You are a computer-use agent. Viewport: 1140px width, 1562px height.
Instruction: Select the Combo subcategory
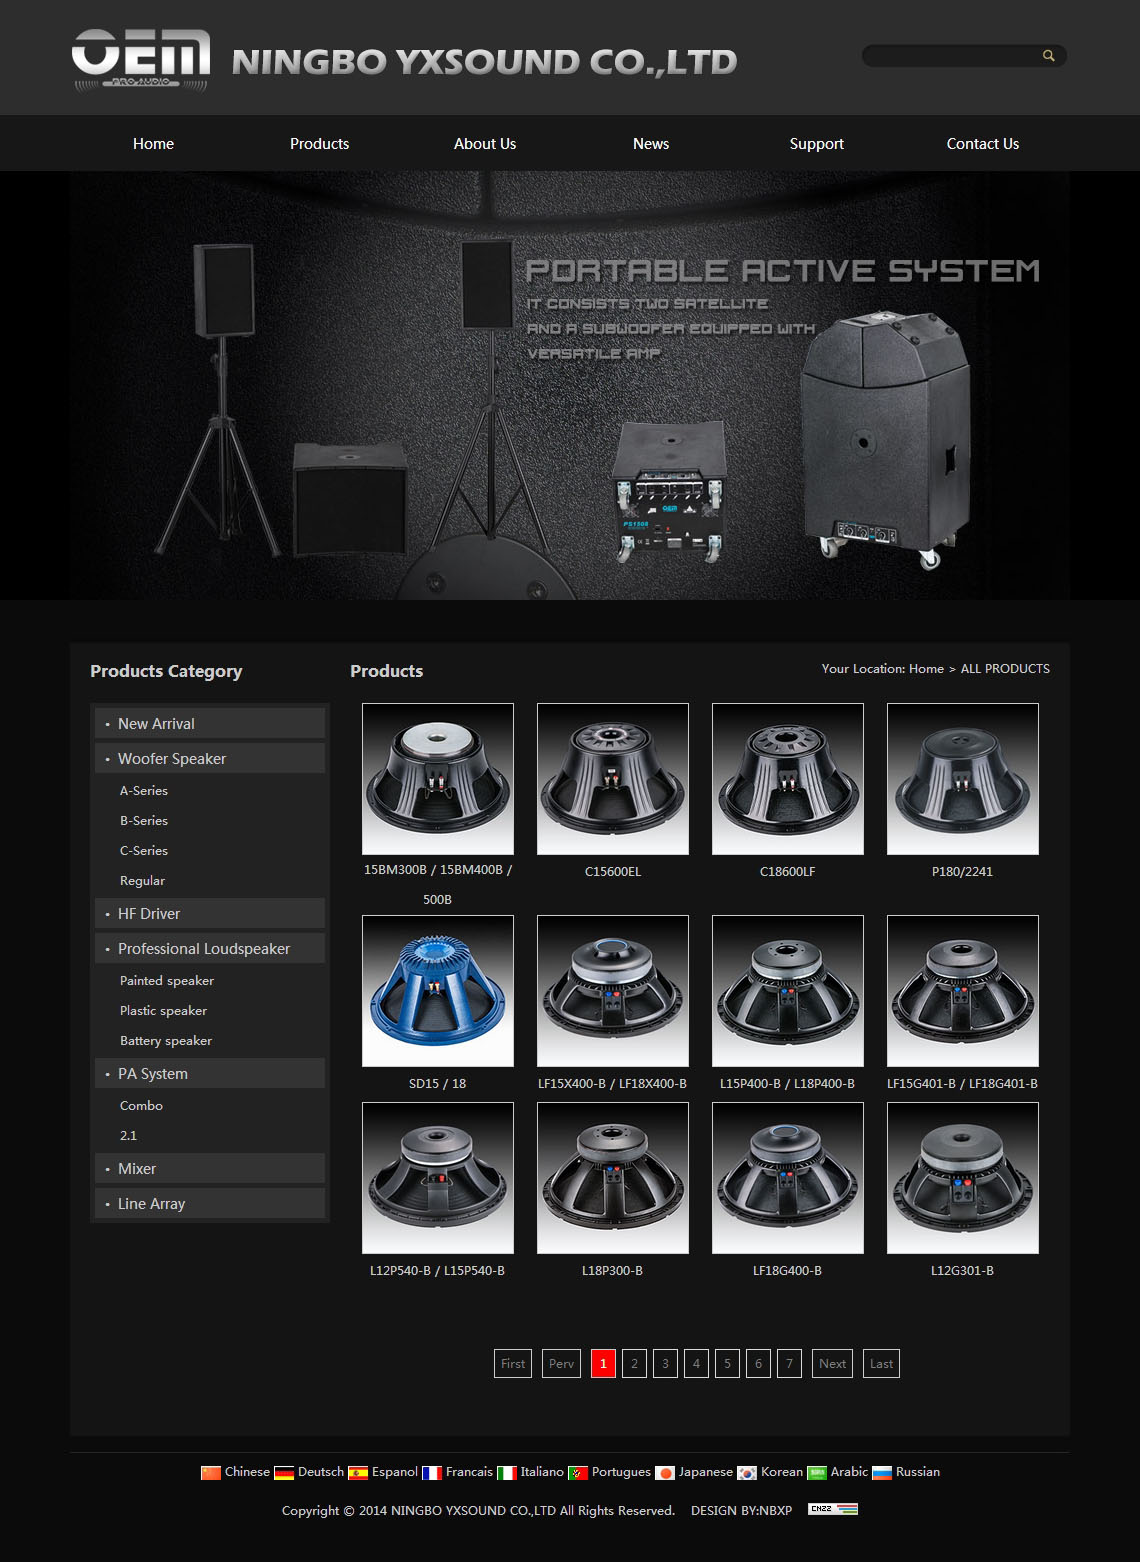click(141, 1105)
